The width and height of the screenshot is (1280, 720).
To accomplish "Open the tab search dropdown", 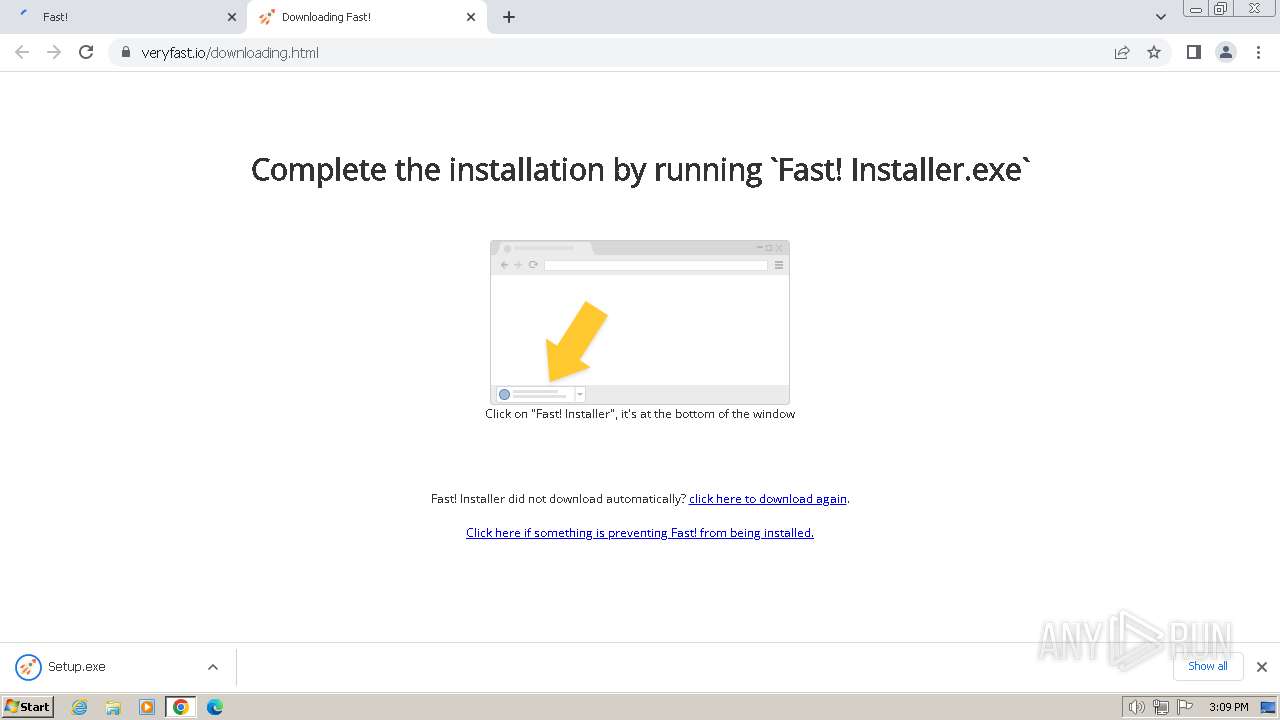I will tap(1161, 17).
